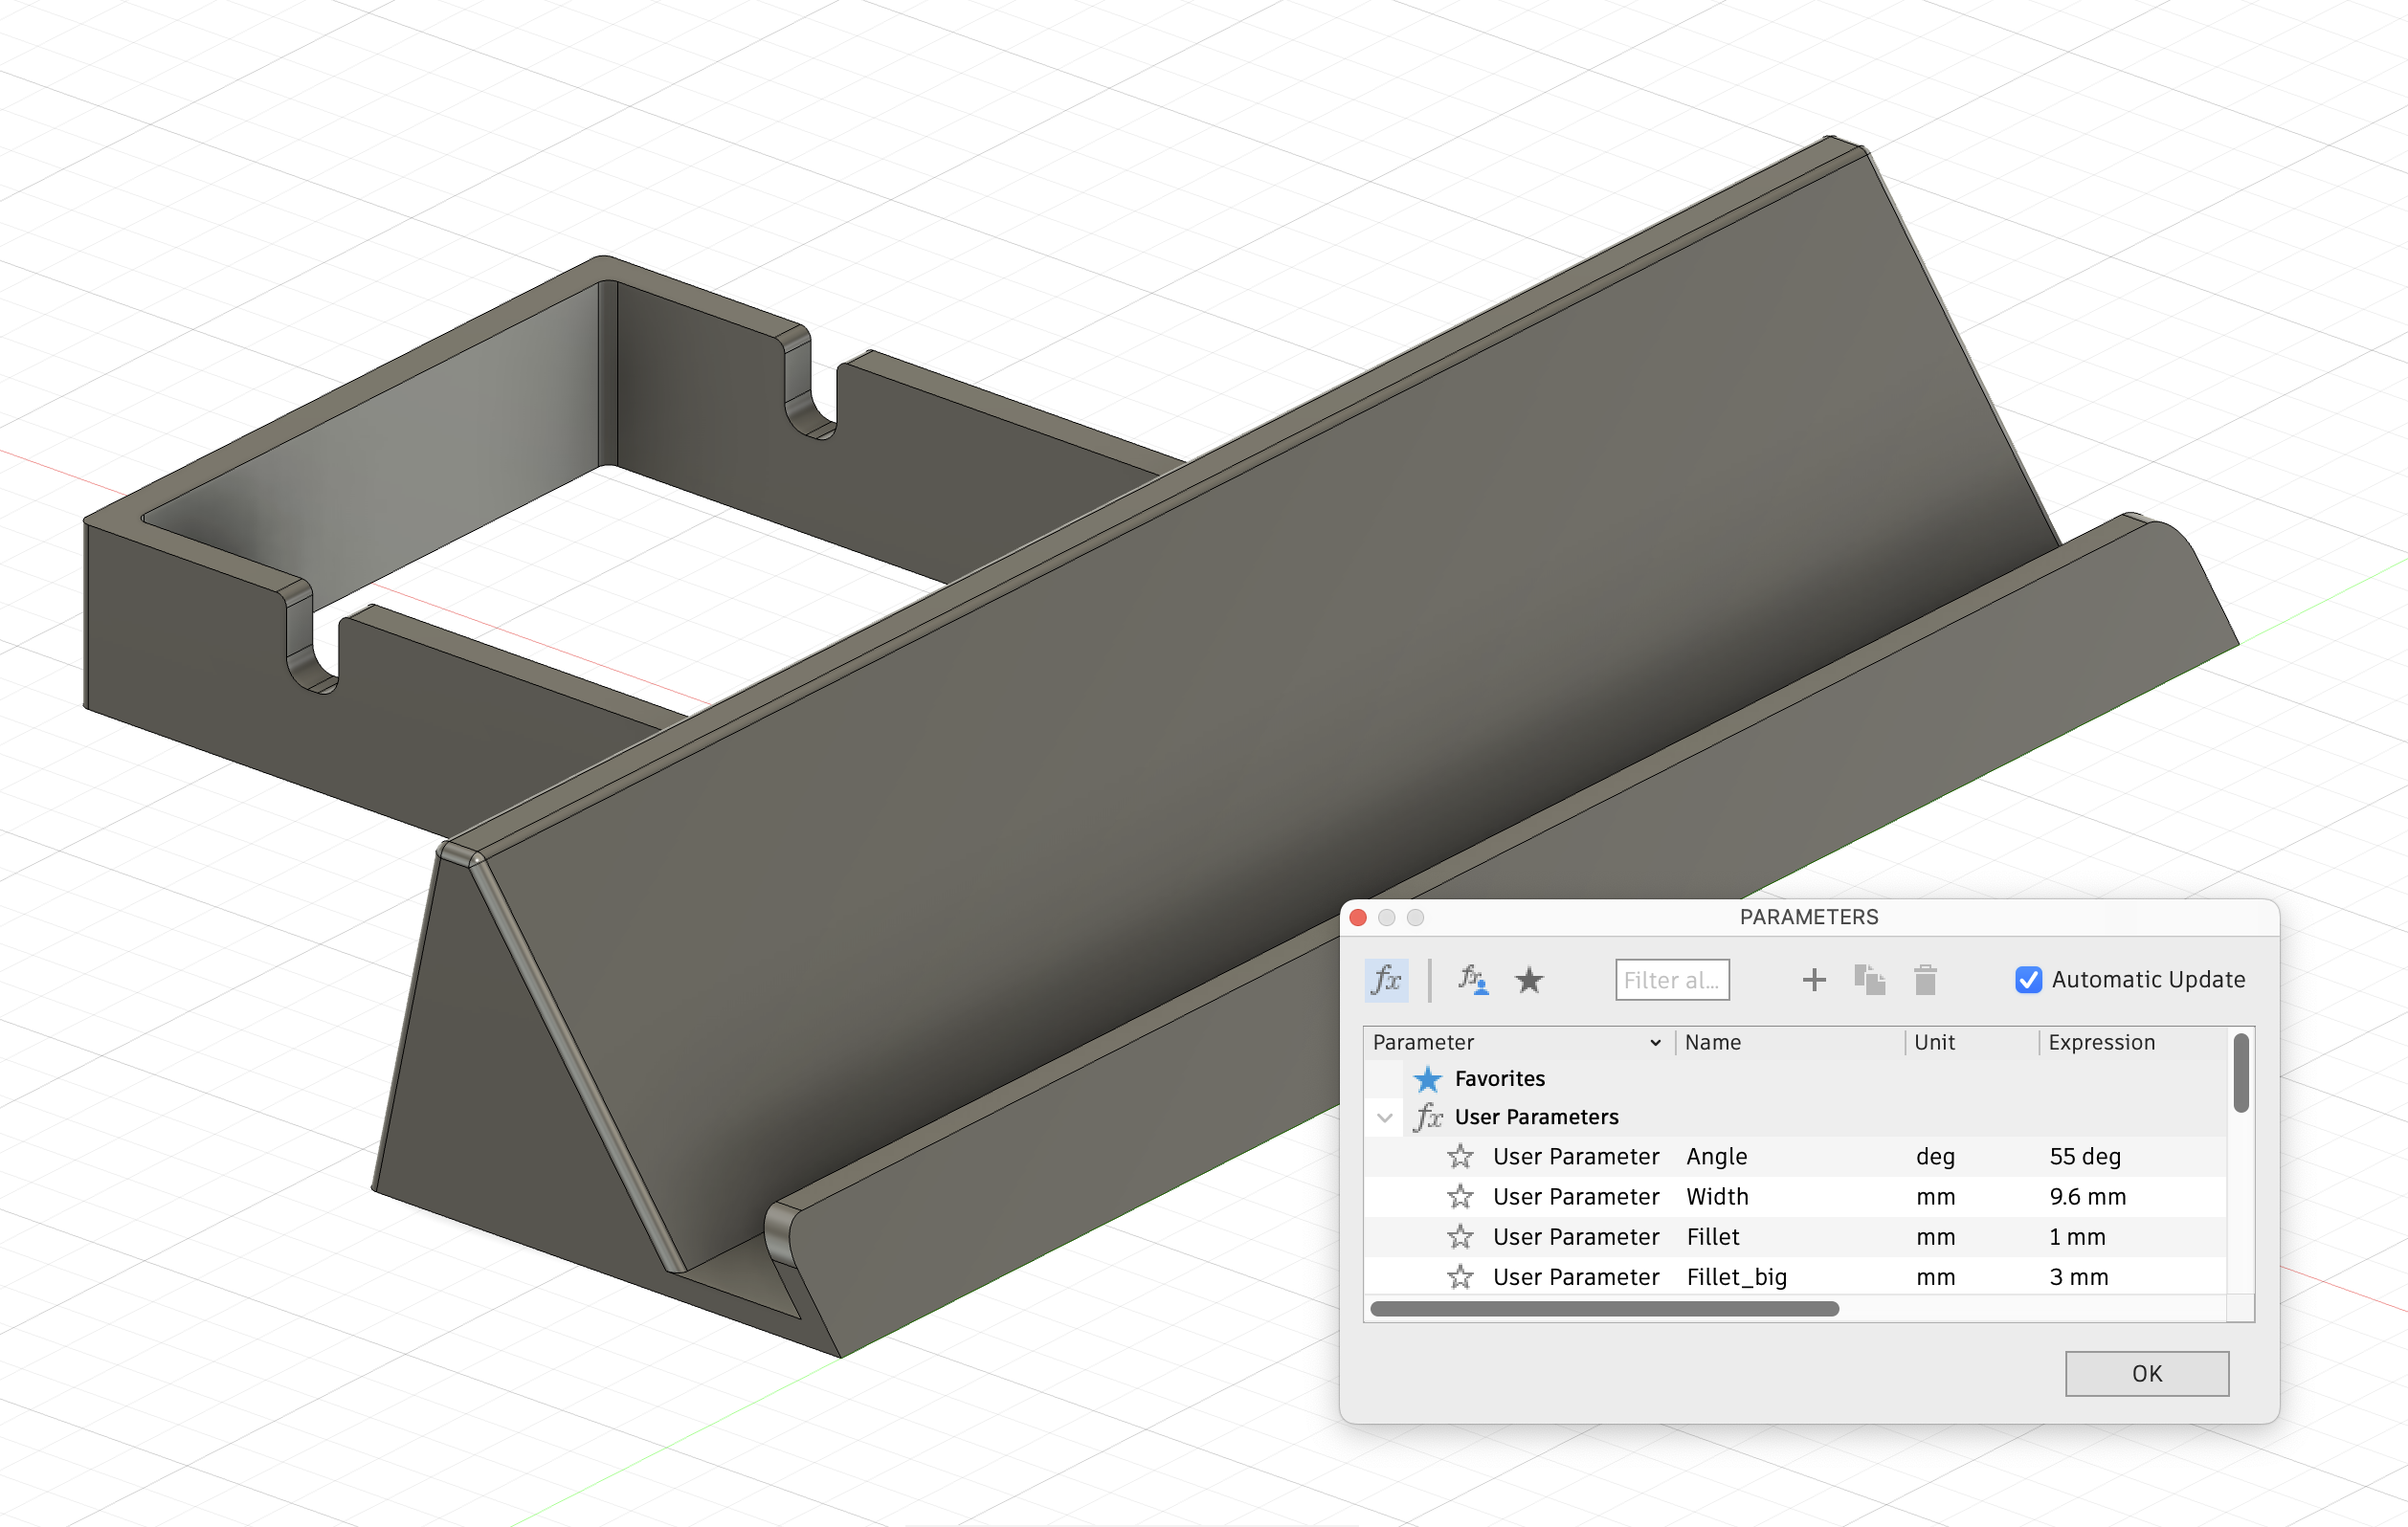Click the star favorites filter icon

click(1530, 980)
